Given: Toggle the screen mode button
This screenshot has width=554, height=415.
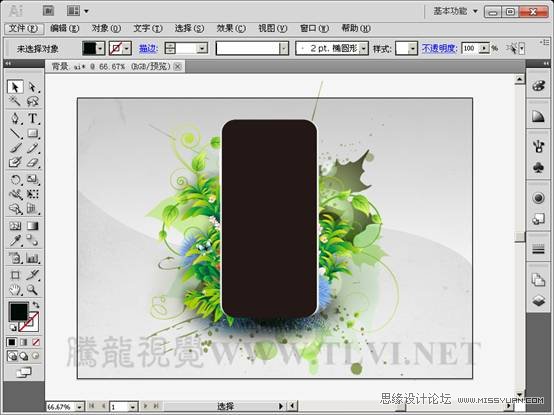Looking at the screenshot, I should 24,372.
